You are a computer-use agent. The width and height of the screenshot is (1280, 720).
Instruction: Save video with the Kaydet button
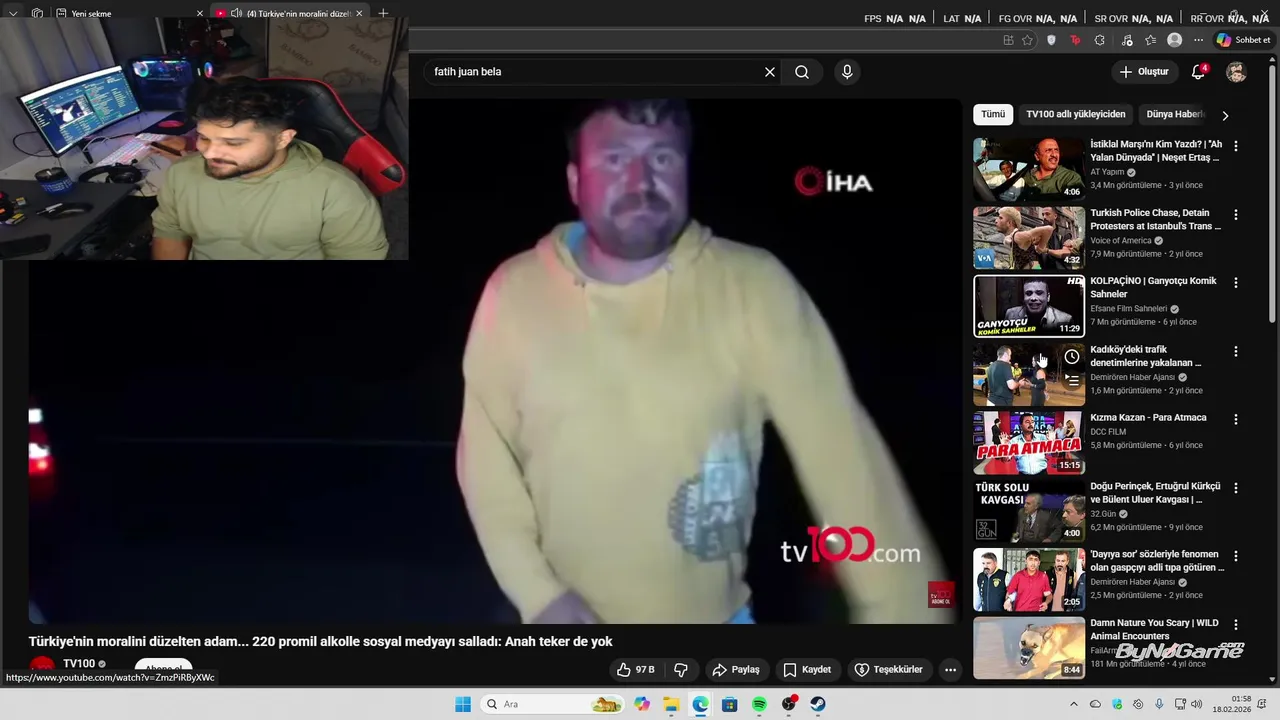tap(808, 669)
